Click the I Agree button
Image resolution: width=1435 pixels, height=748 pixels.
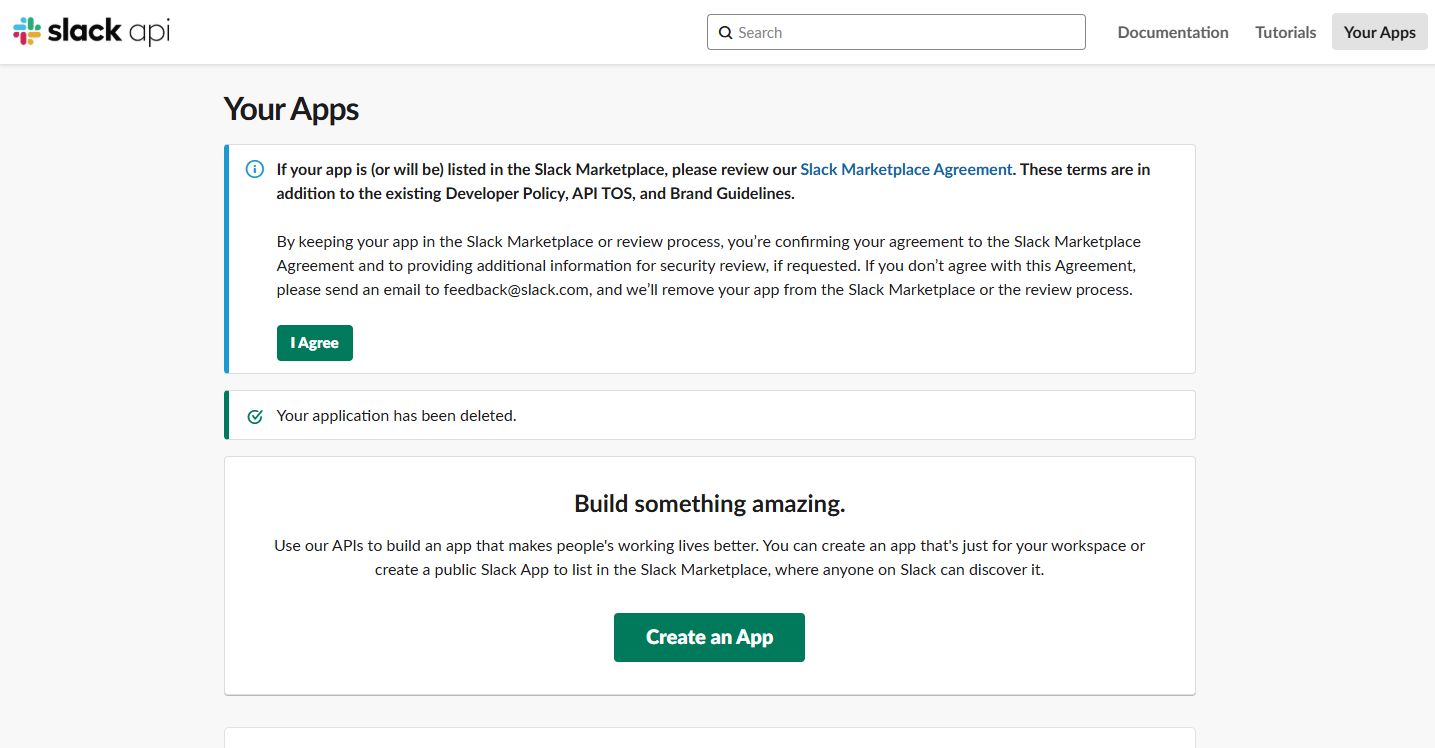(x=315, y=343)
